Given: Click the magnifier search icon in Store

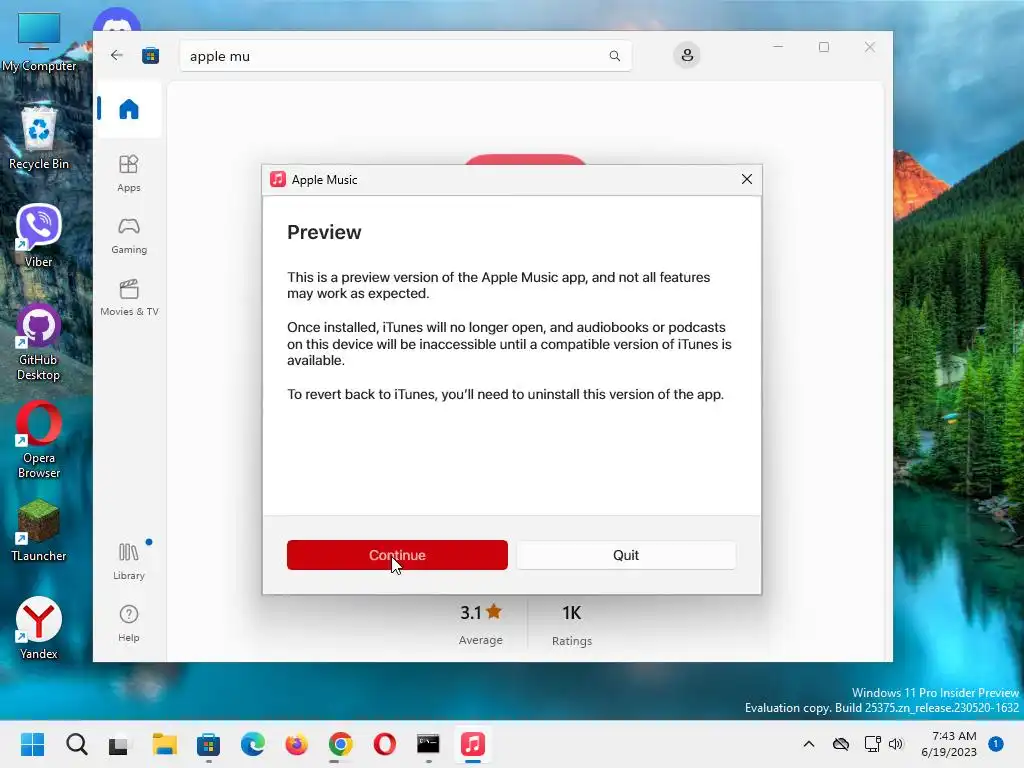Looking at the screenshot, I should click(x=615, y=56).
